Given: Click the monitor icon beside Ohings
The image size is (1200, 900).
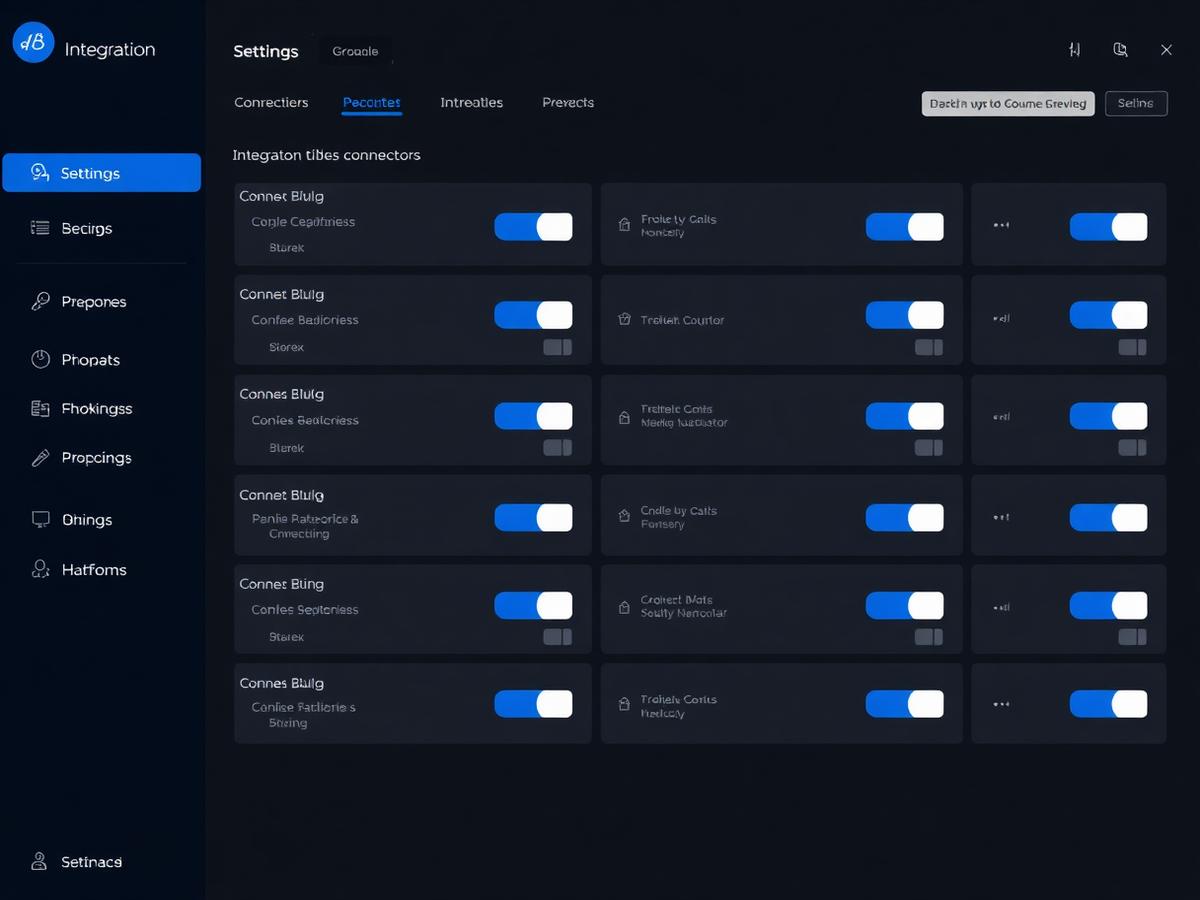Looking at the screenshot, I should [x=40, y=519].
